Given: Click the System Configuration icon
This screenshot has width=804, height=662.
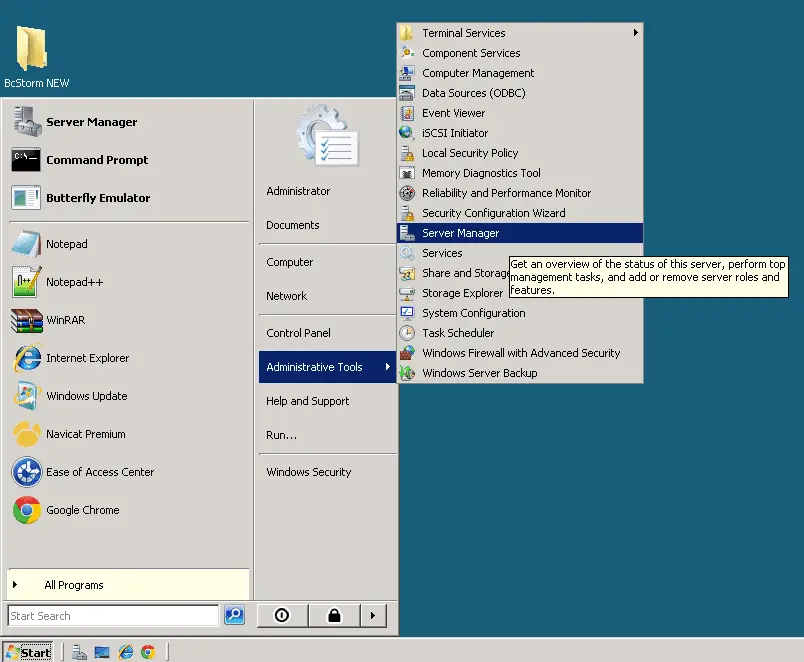Looking at the screenshot, I should coord(407,313).
